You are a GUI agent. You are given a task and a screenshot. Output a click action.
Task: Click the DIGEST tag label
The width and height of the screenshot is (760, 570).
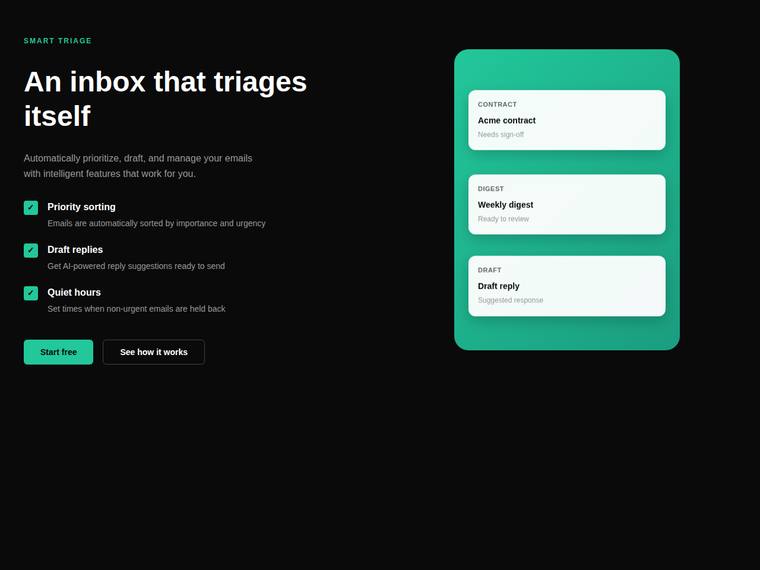[491, 189]
